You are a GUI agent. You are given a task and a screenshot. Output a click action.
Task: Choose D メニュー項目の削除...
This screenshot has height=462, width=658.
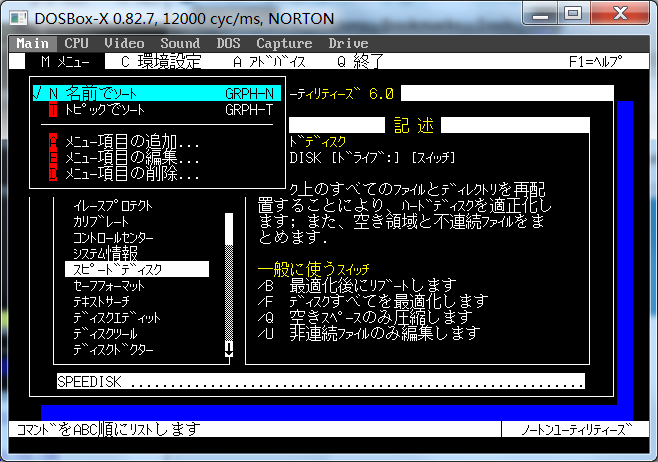pyautogui.click(x=124, y=174)
